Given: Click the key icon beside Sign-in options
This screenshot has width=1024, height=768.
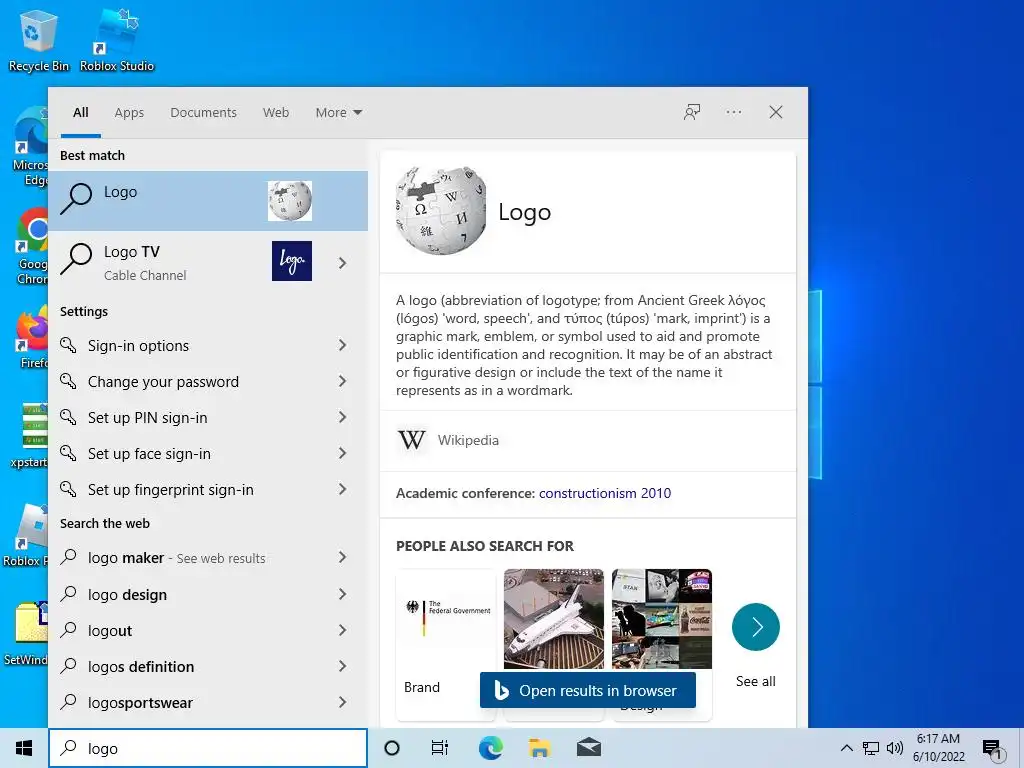Looking at the screenshot, I should click(x=69, y=345).
